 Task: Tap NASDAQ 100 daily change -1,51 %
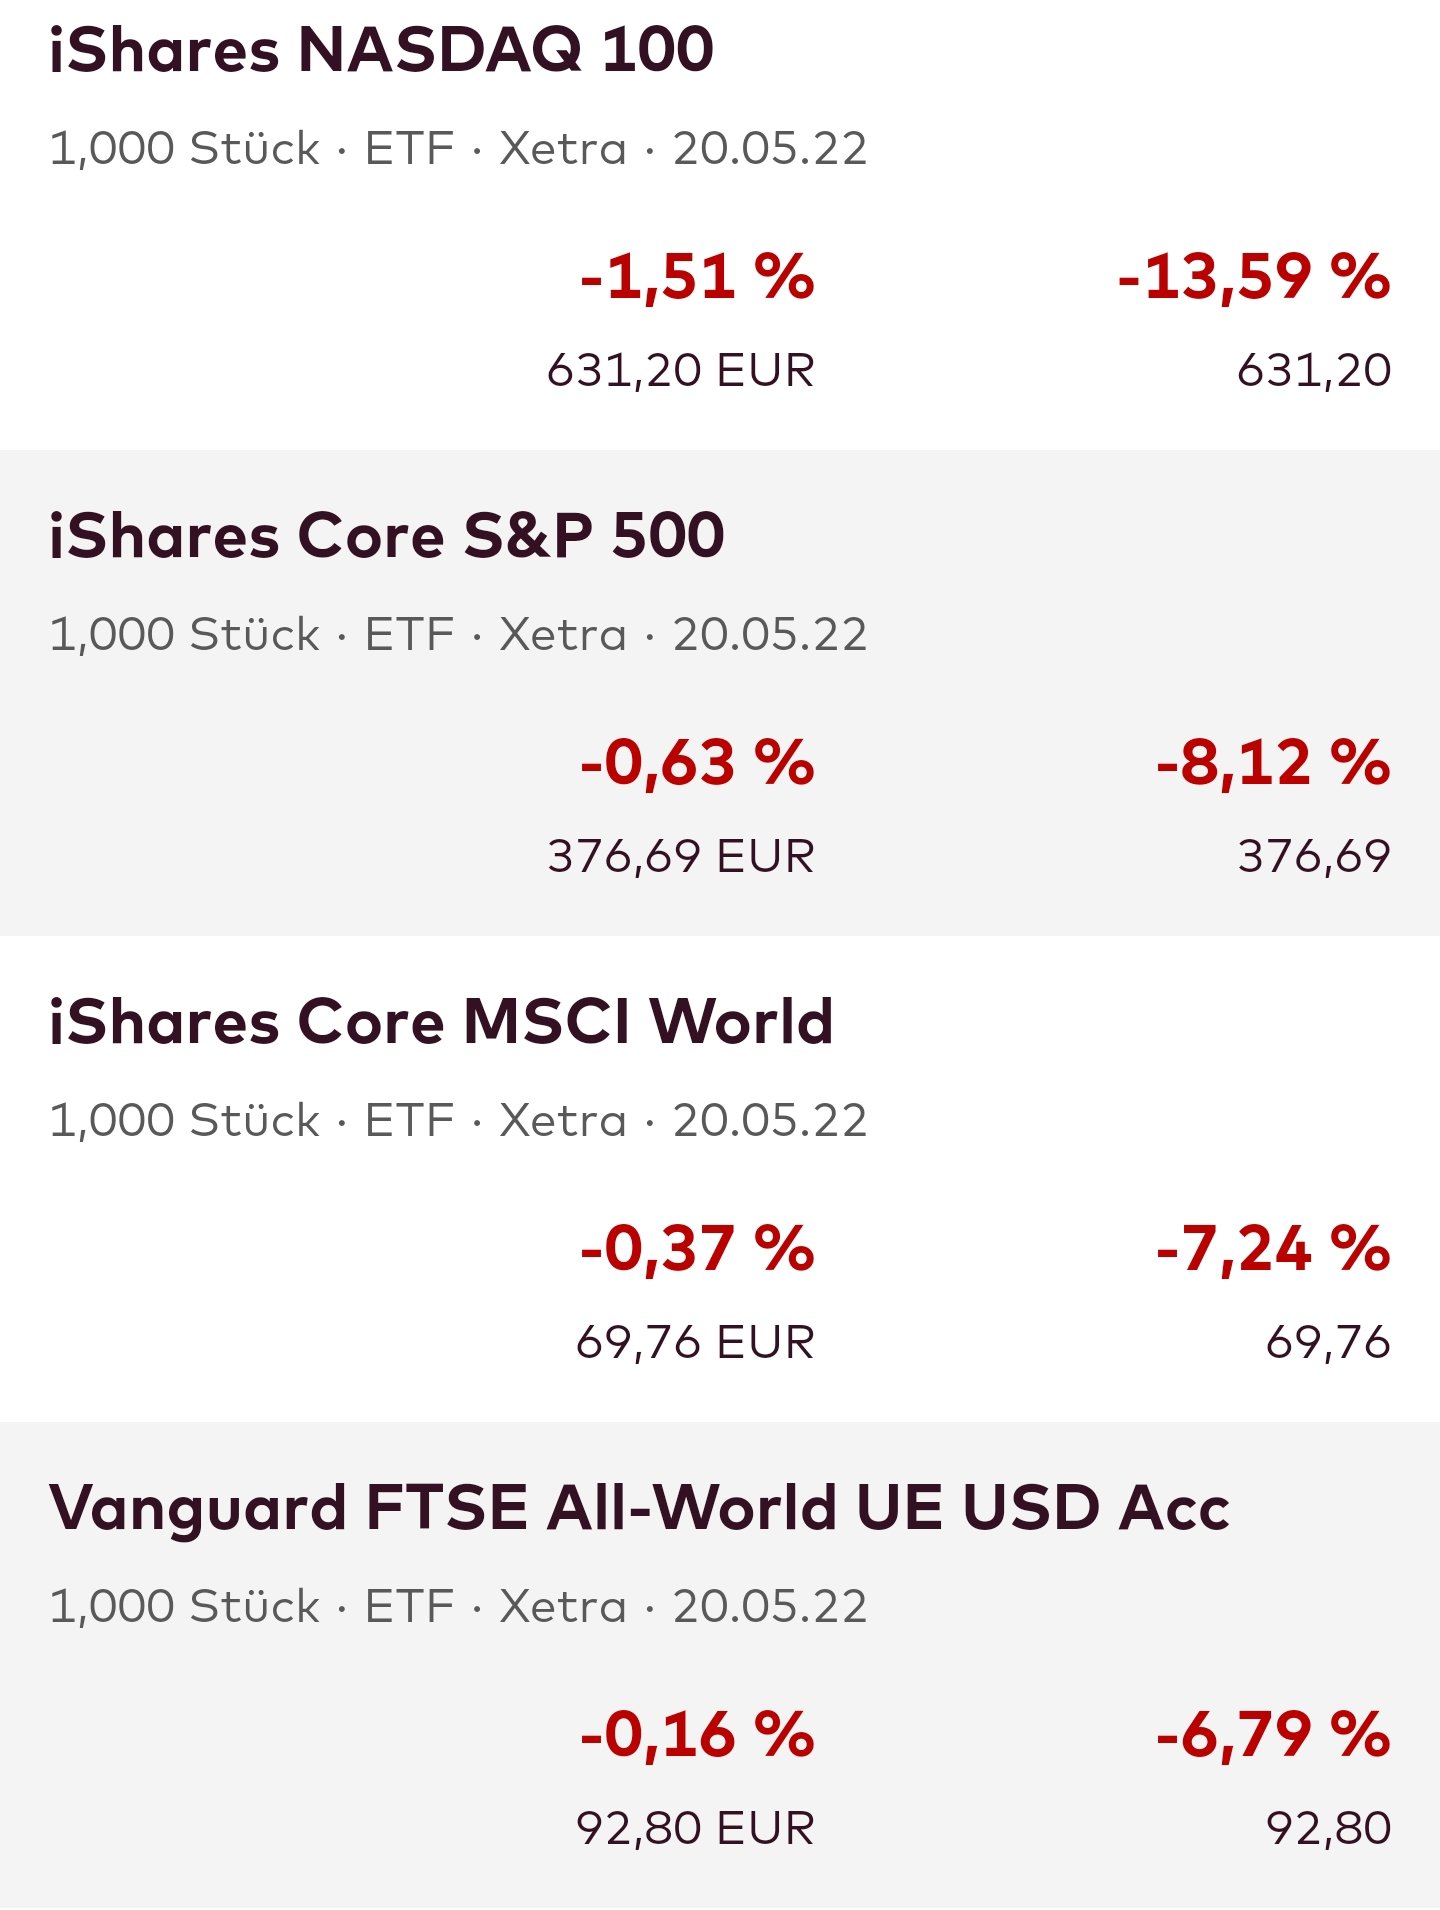697,277
